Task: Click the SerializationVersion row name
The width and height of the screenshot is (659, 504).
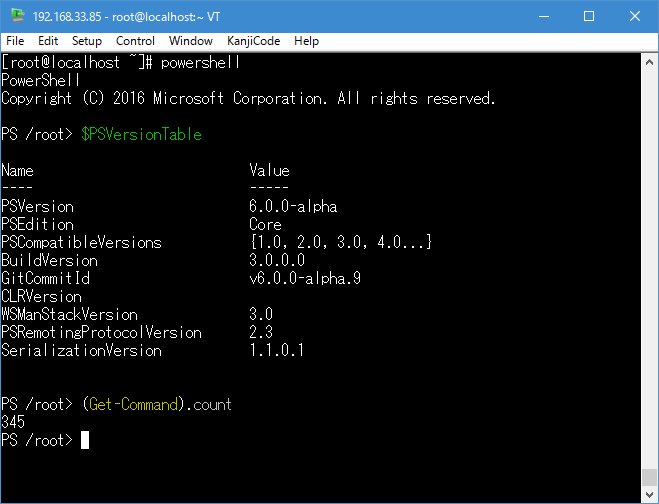Action: (x=81, y=351)
